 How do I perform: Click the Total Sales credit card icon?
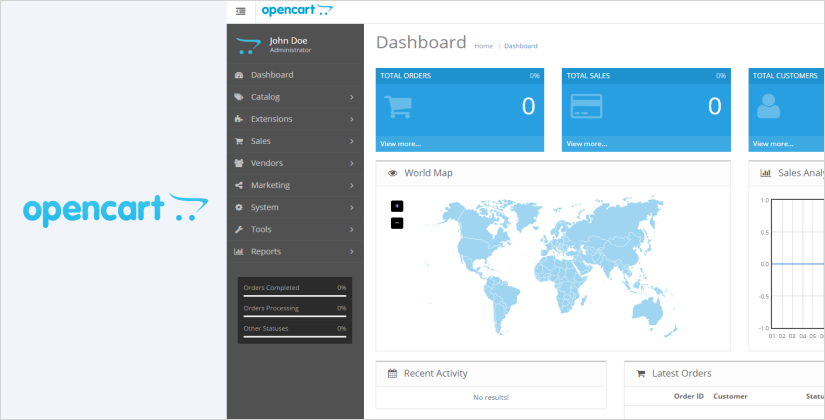[x=584, y=106]
